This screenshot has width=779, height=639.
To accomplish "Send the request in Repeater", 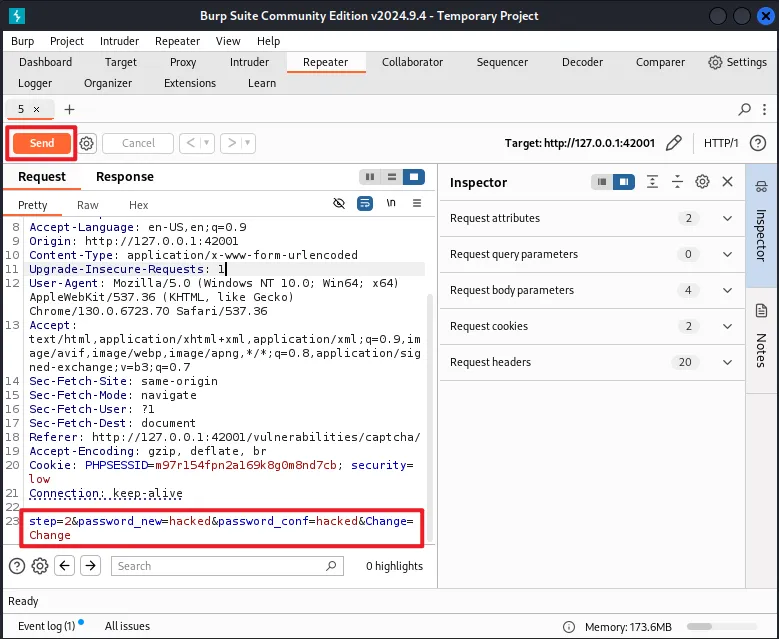I will (42, 143).
